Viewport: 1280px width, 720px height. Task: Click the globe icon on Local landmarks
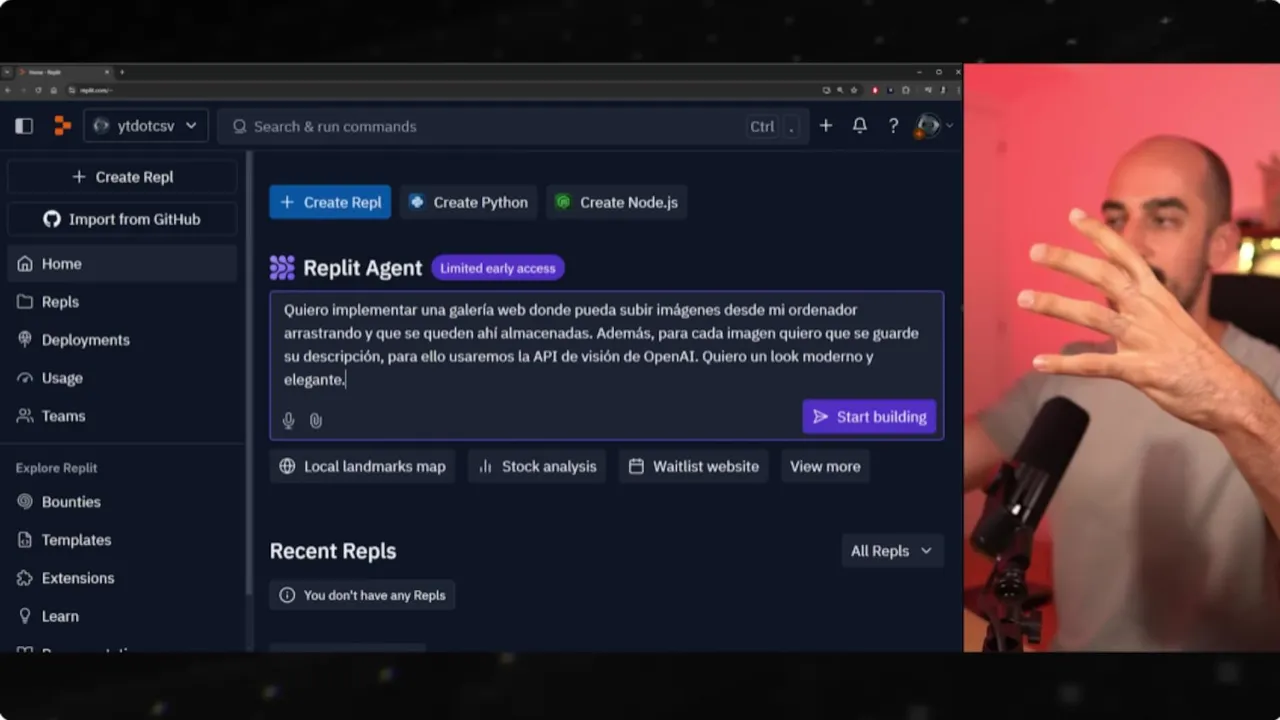[x=287, y=466]
